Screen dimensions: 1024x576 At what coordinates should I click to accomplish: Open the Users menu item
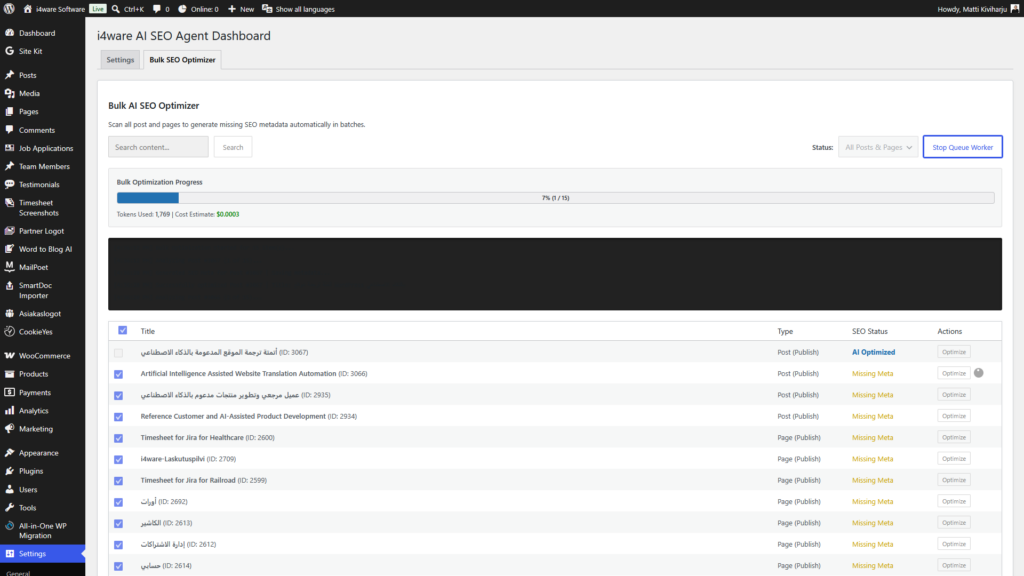coord(28,489)
